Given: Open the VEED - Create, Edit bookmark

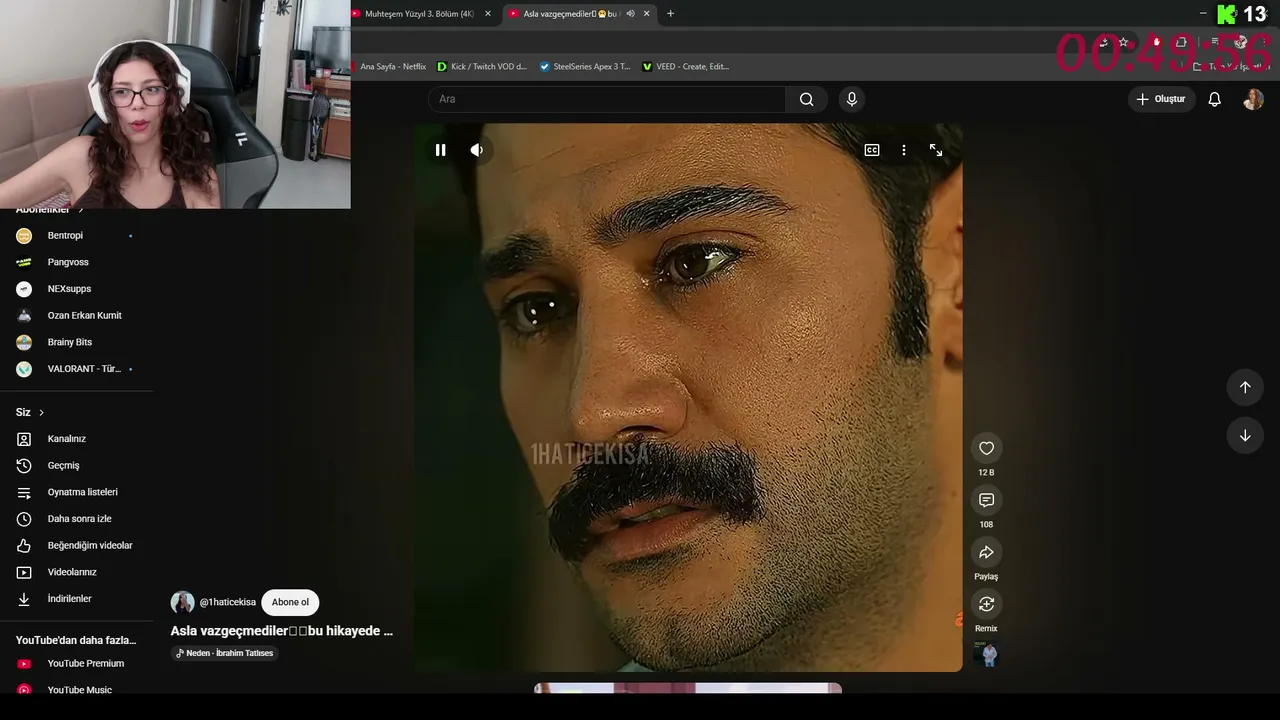Looking at the screenshot, I should click(x=686, y=67).
